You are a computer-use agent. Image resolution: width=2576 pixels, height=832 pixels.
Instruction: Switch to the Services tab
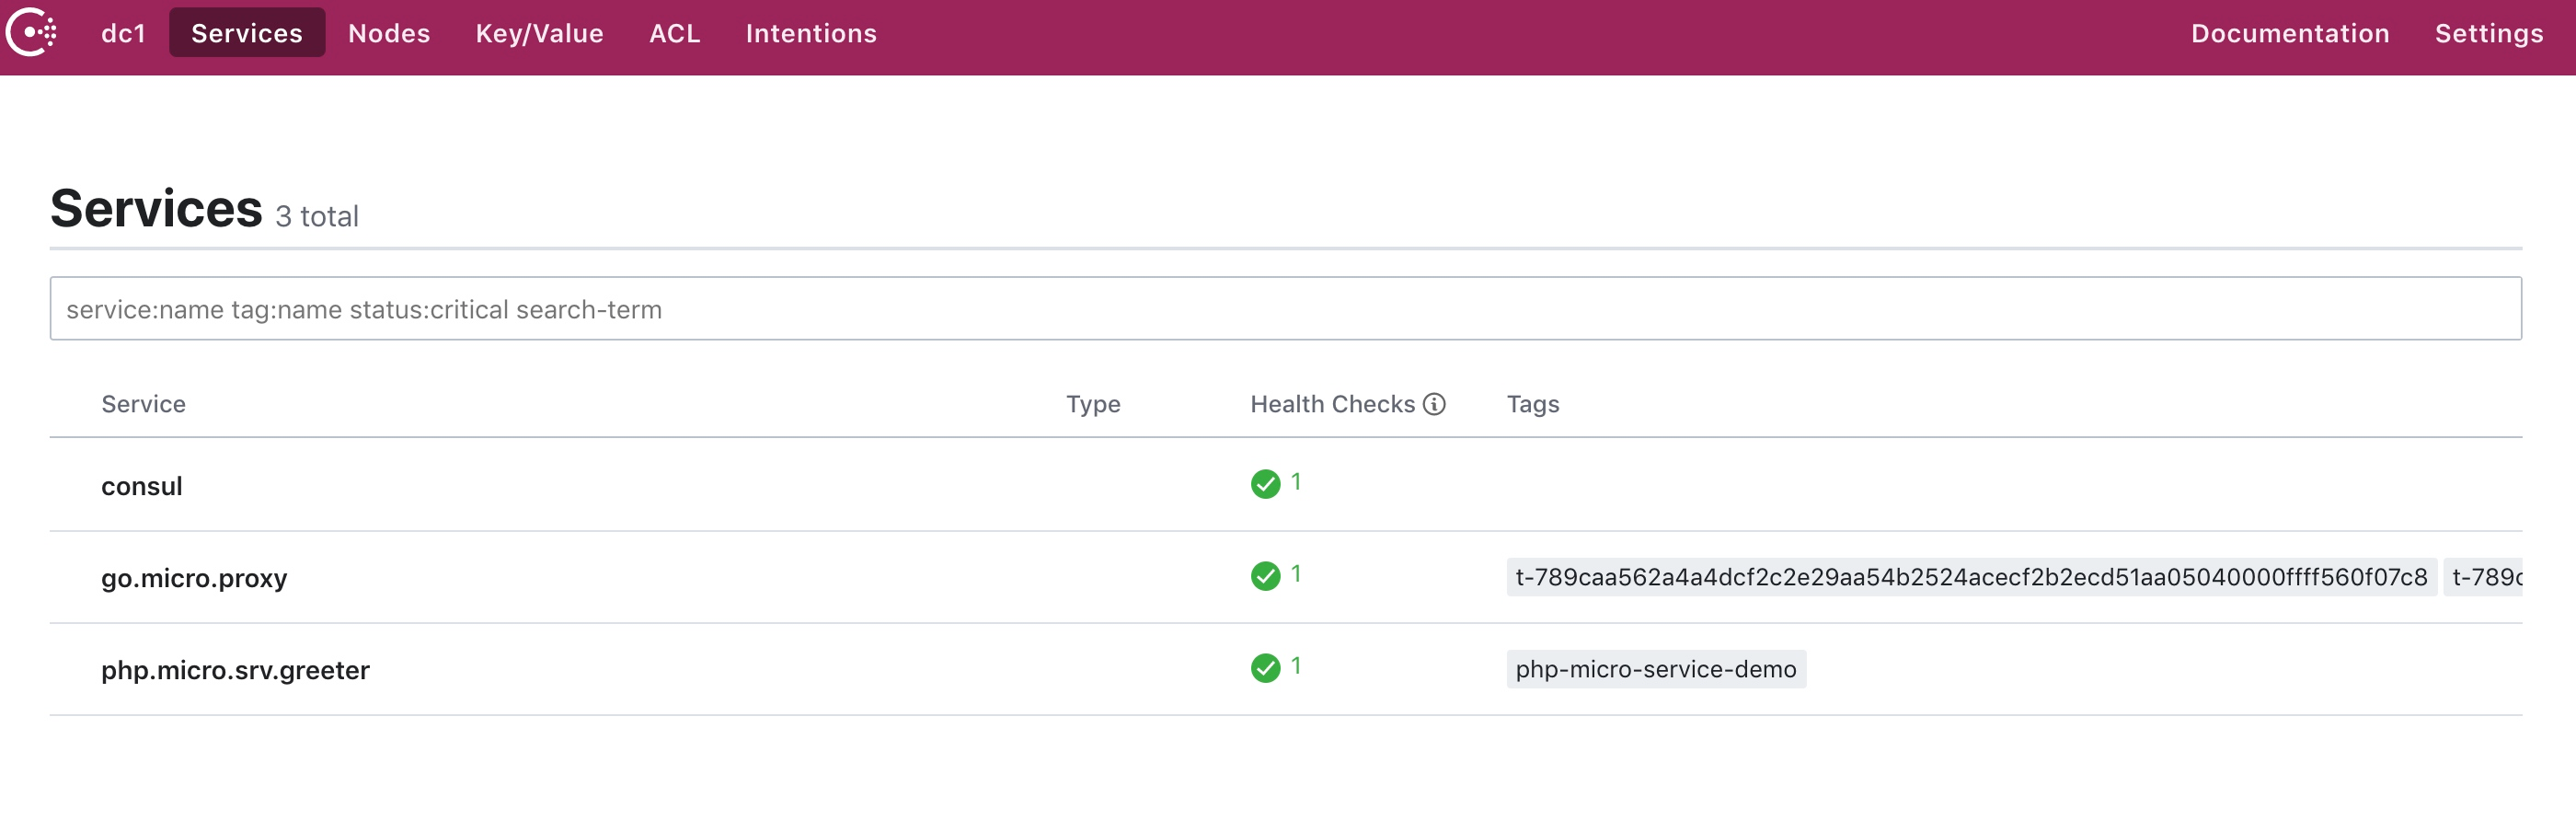coord(246,33)
